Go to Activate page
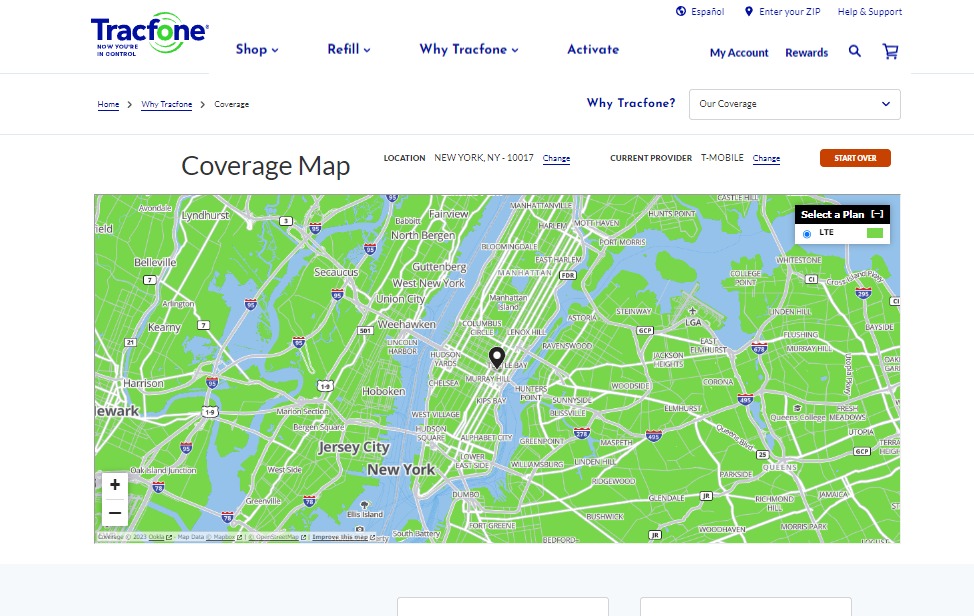This screenshot has height=616, width=974. 593,49
